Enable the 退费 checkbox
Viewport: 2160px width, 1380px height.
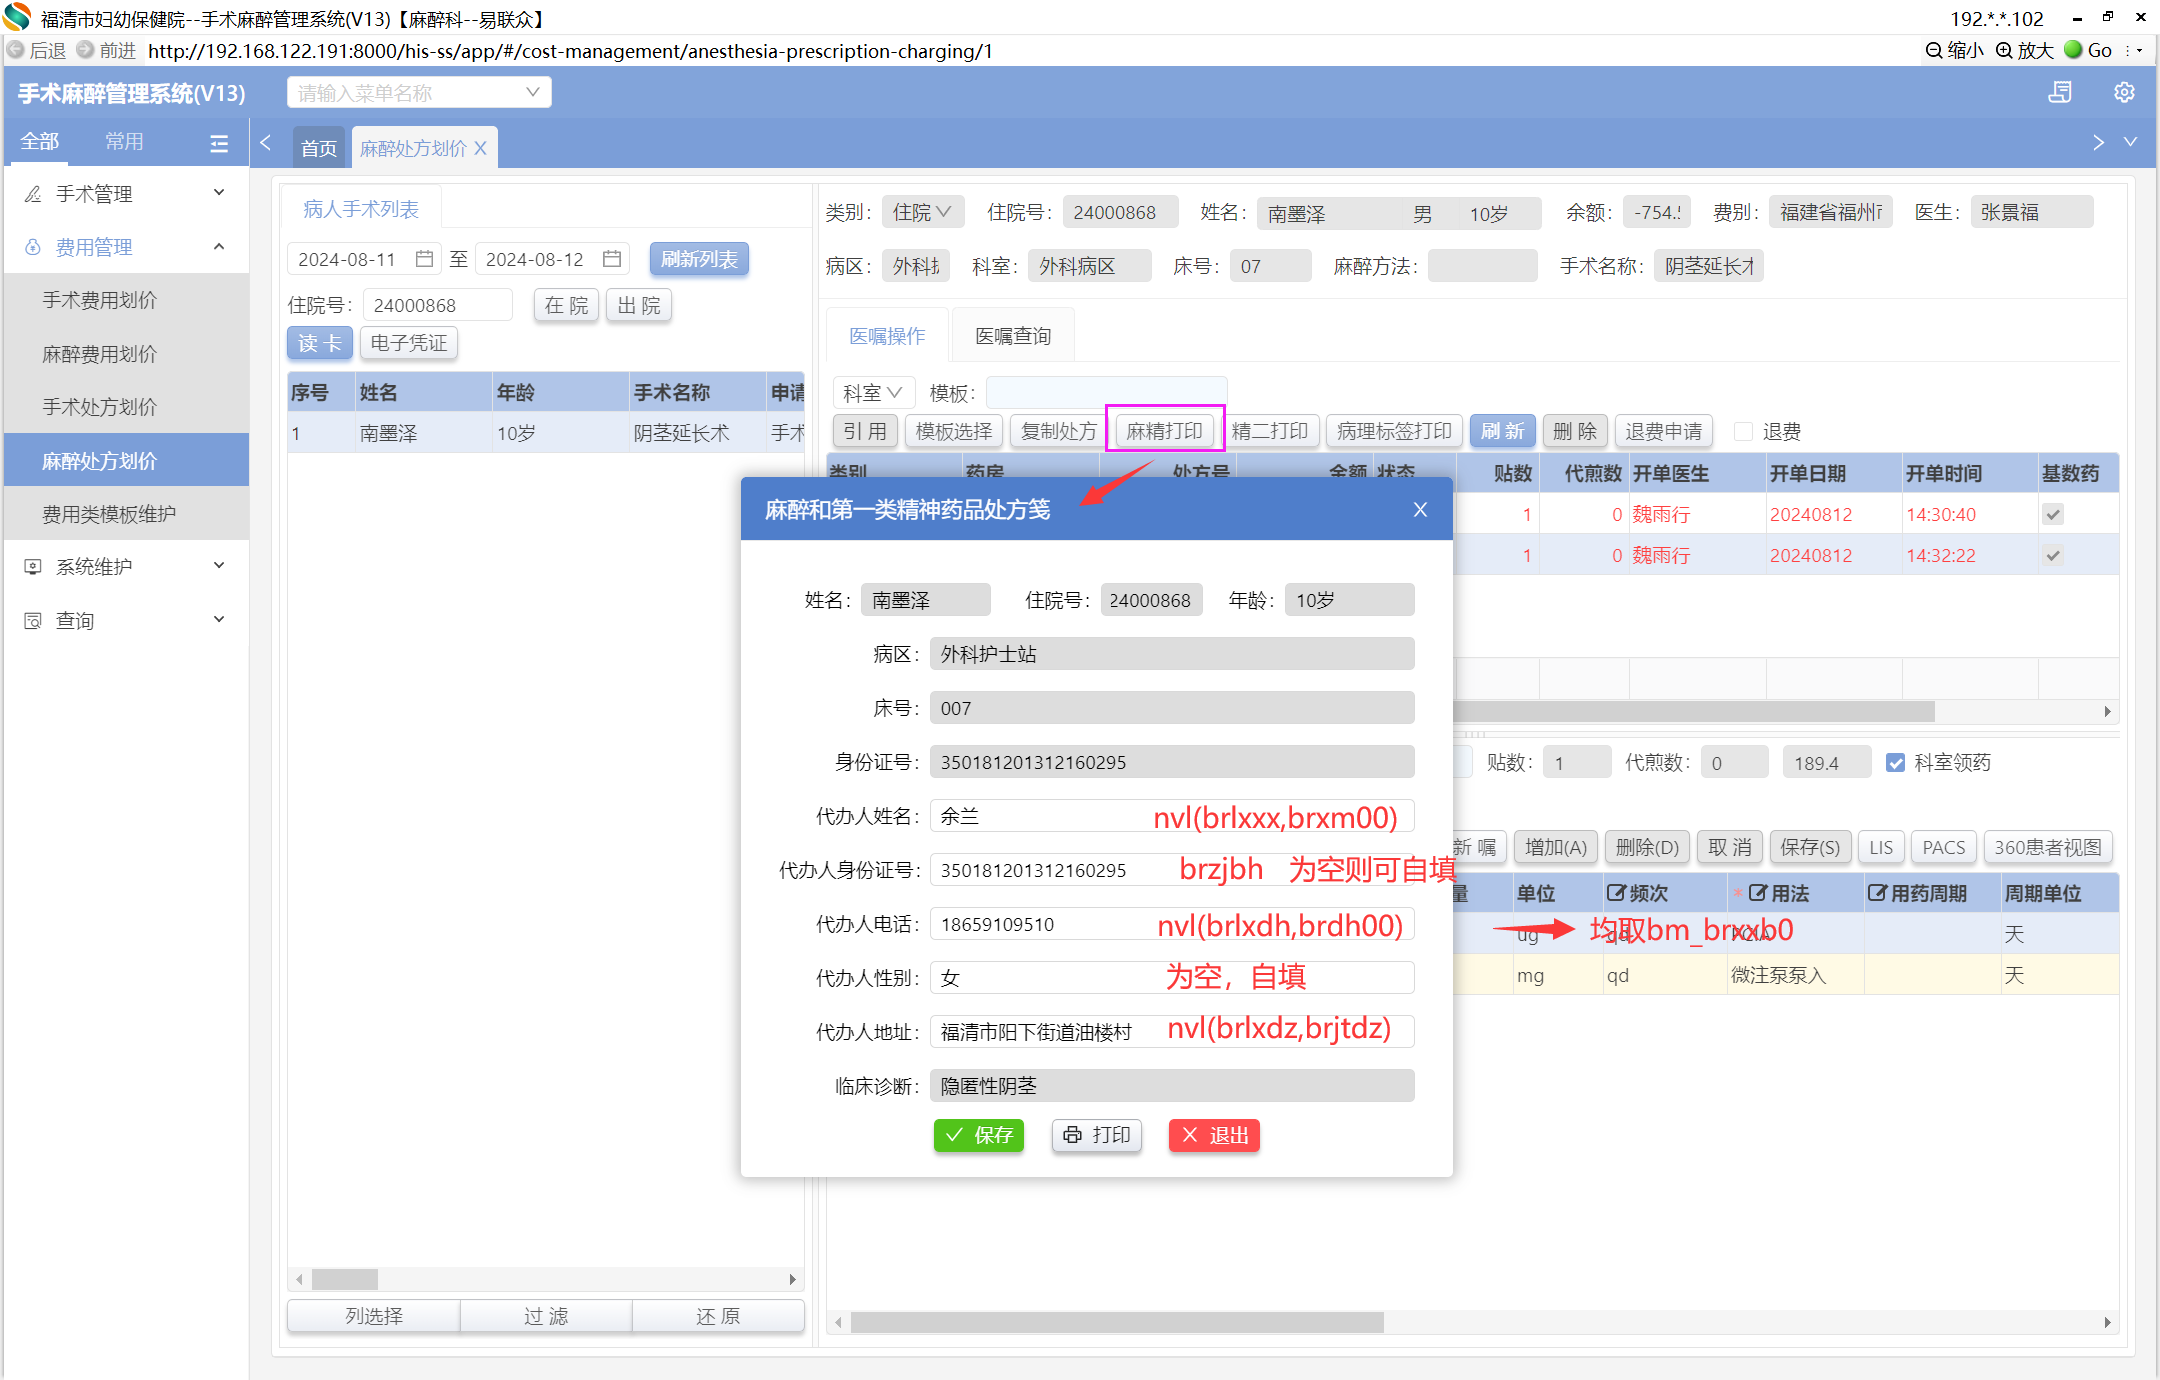click(1743, 432)
